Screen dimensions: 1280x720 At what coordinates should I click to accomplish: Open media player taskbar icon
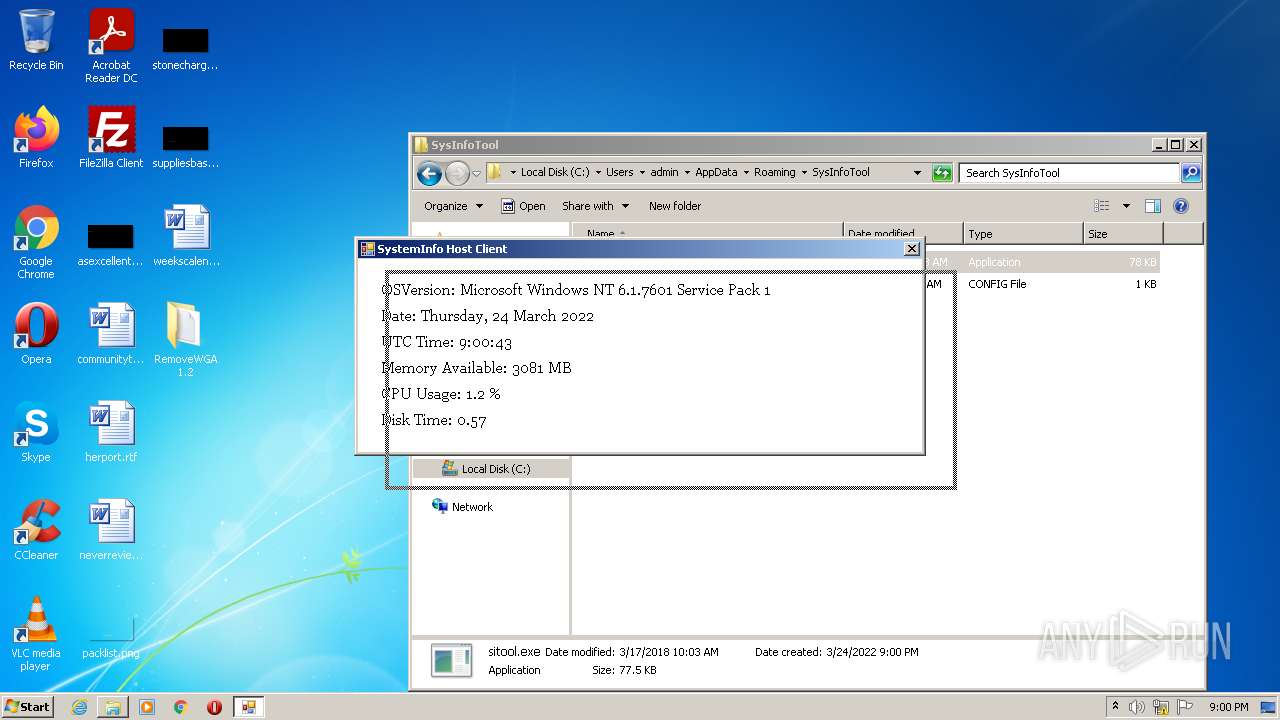(x=147, y=707)
